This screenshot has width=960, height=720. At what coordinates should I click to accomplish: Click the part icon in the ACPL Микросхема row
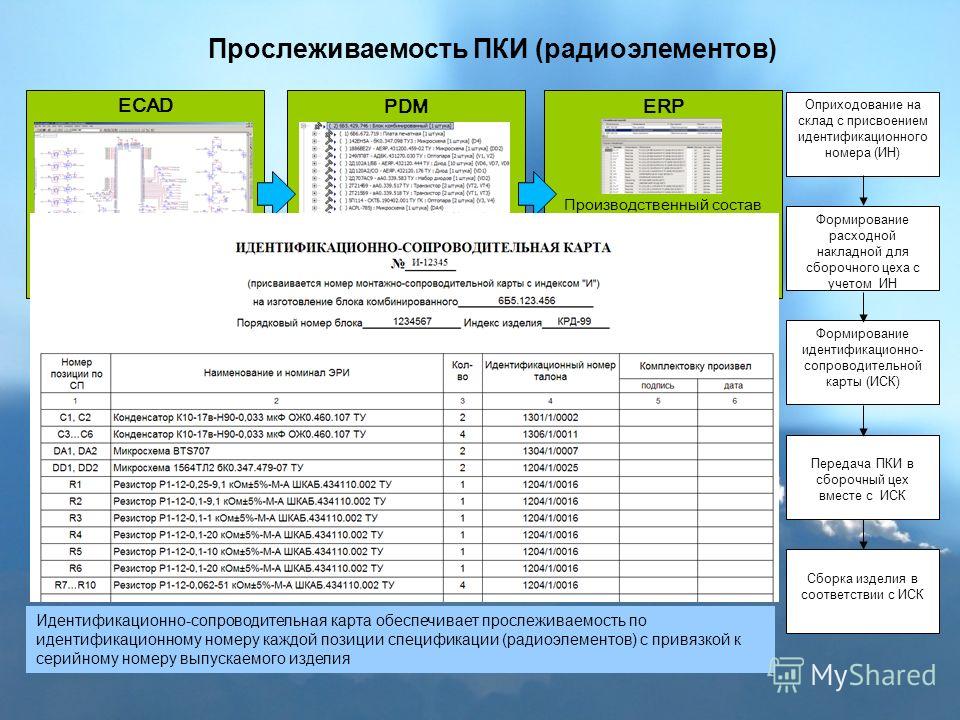[x=329, y=208]
